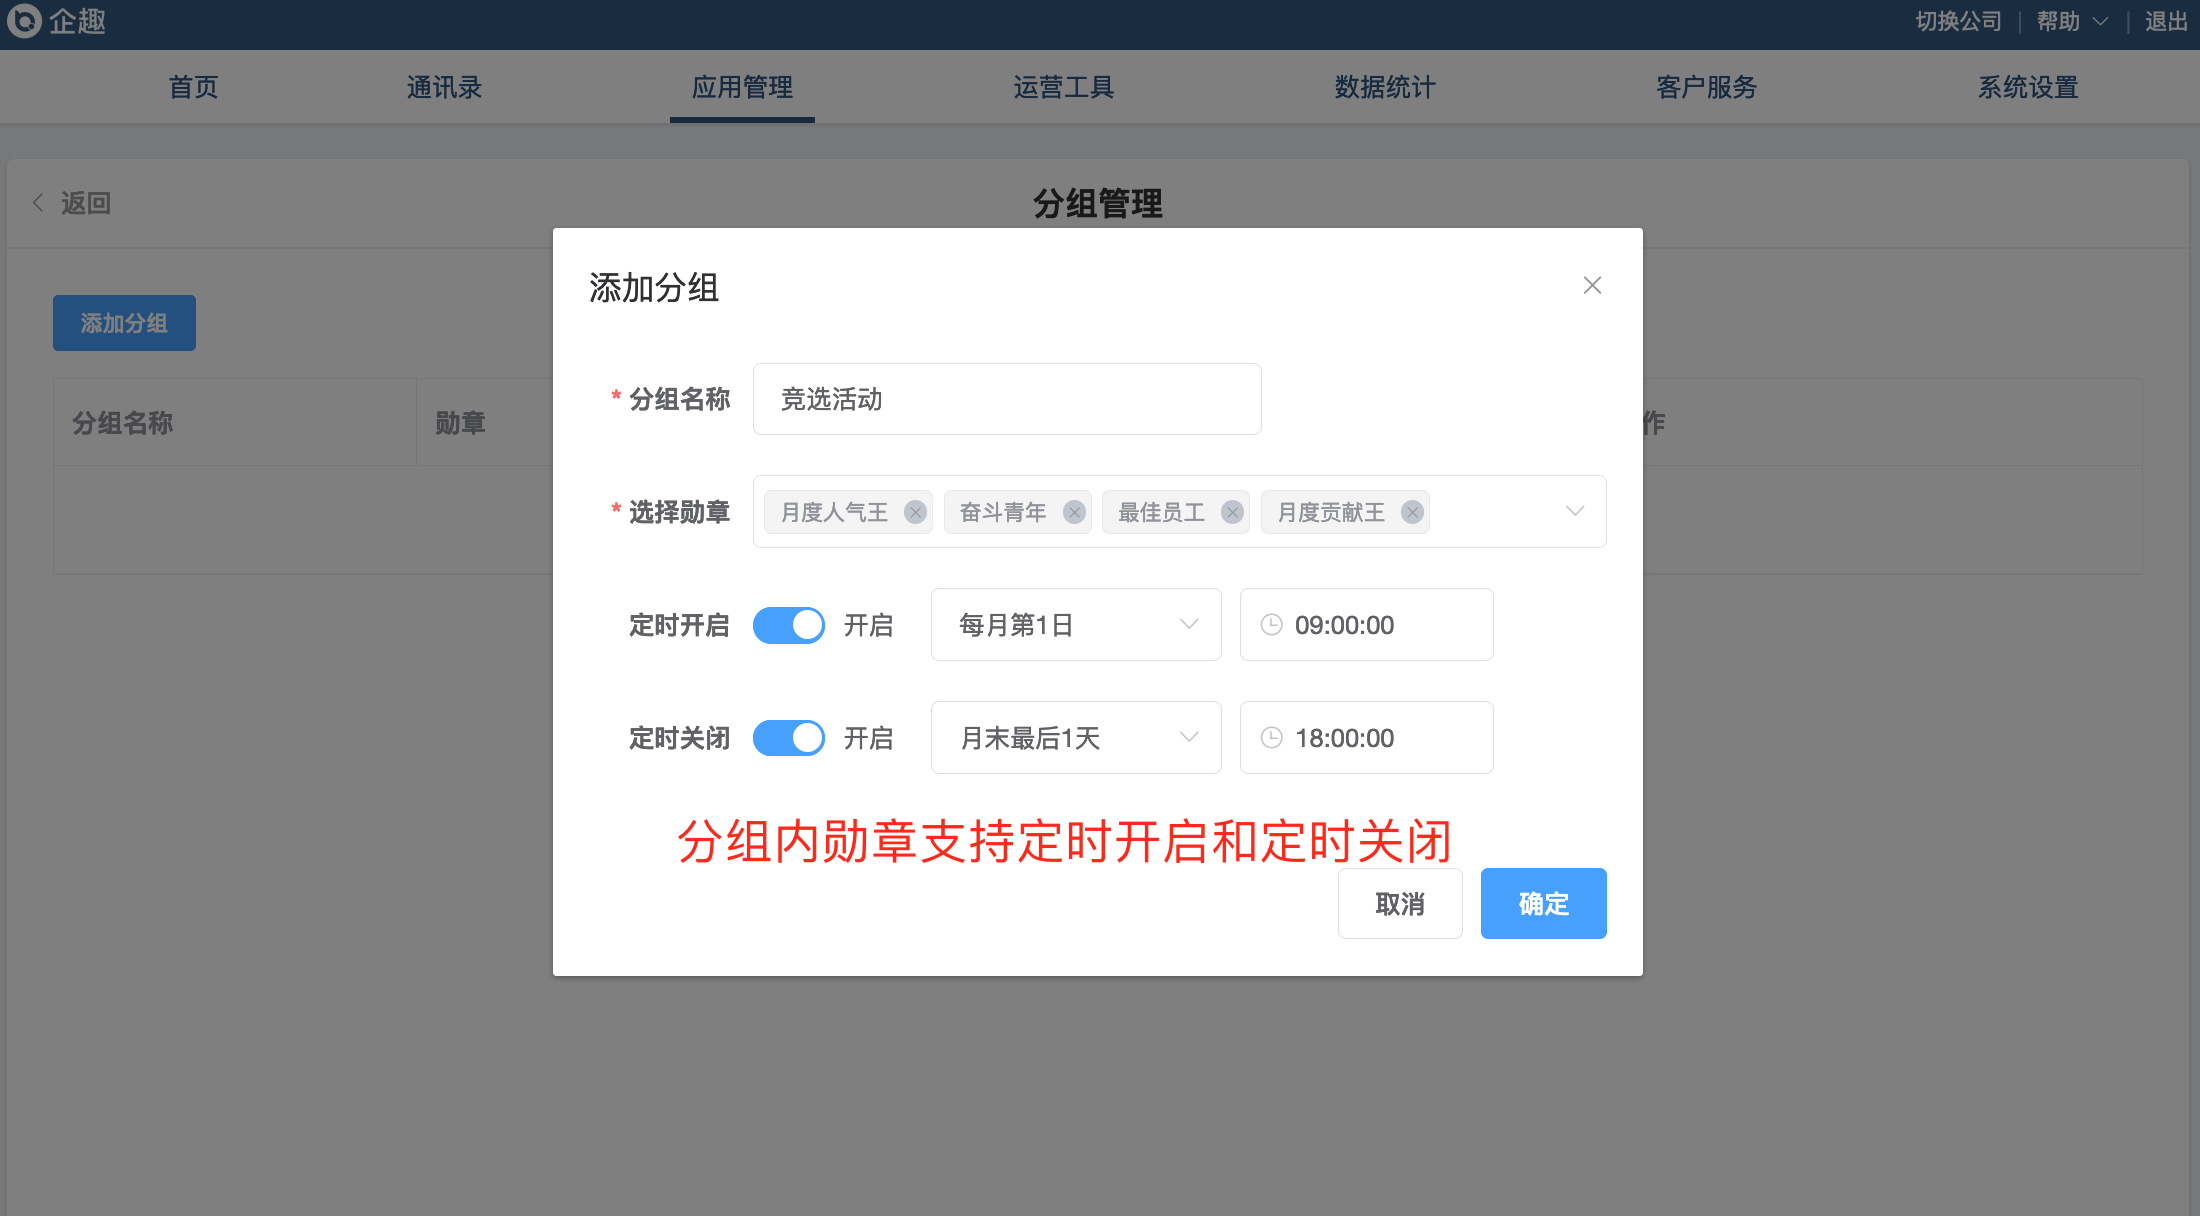The image size is (2200, 1216).
Task: Toggle the 定时关闭 switch
Action: pyautogui.click(x=789, y=738)
